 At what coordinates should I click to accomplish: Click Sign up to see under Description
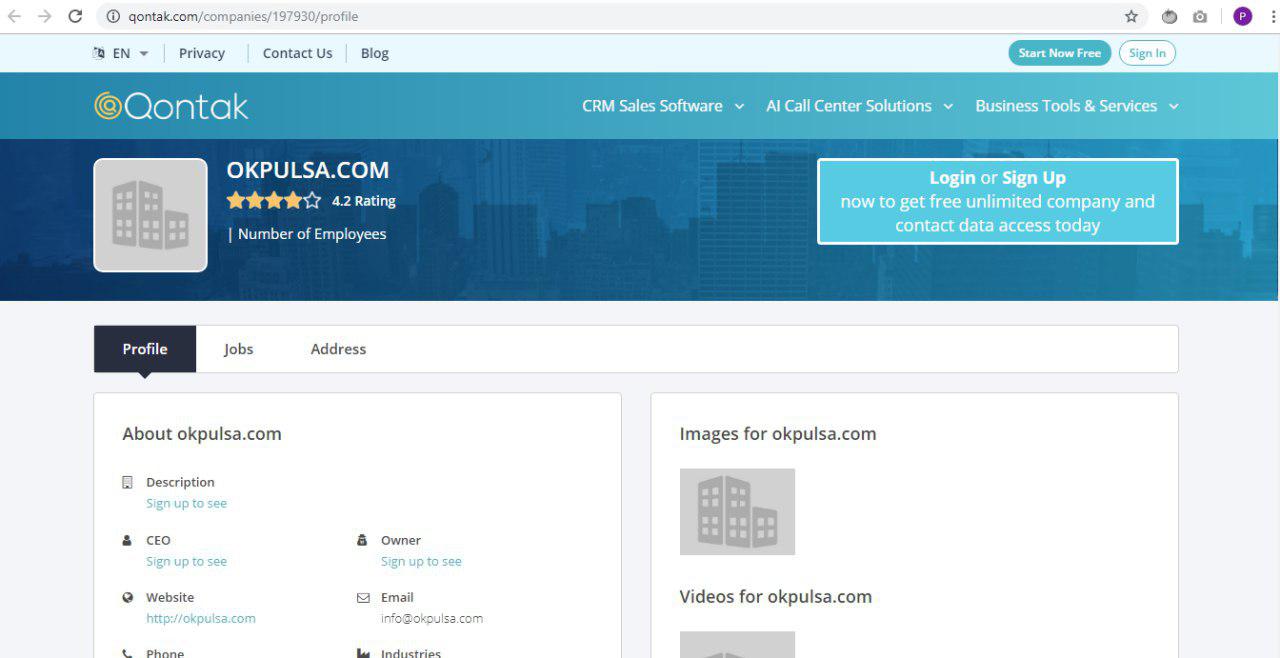pyautogui.click(x=186, y=503)
